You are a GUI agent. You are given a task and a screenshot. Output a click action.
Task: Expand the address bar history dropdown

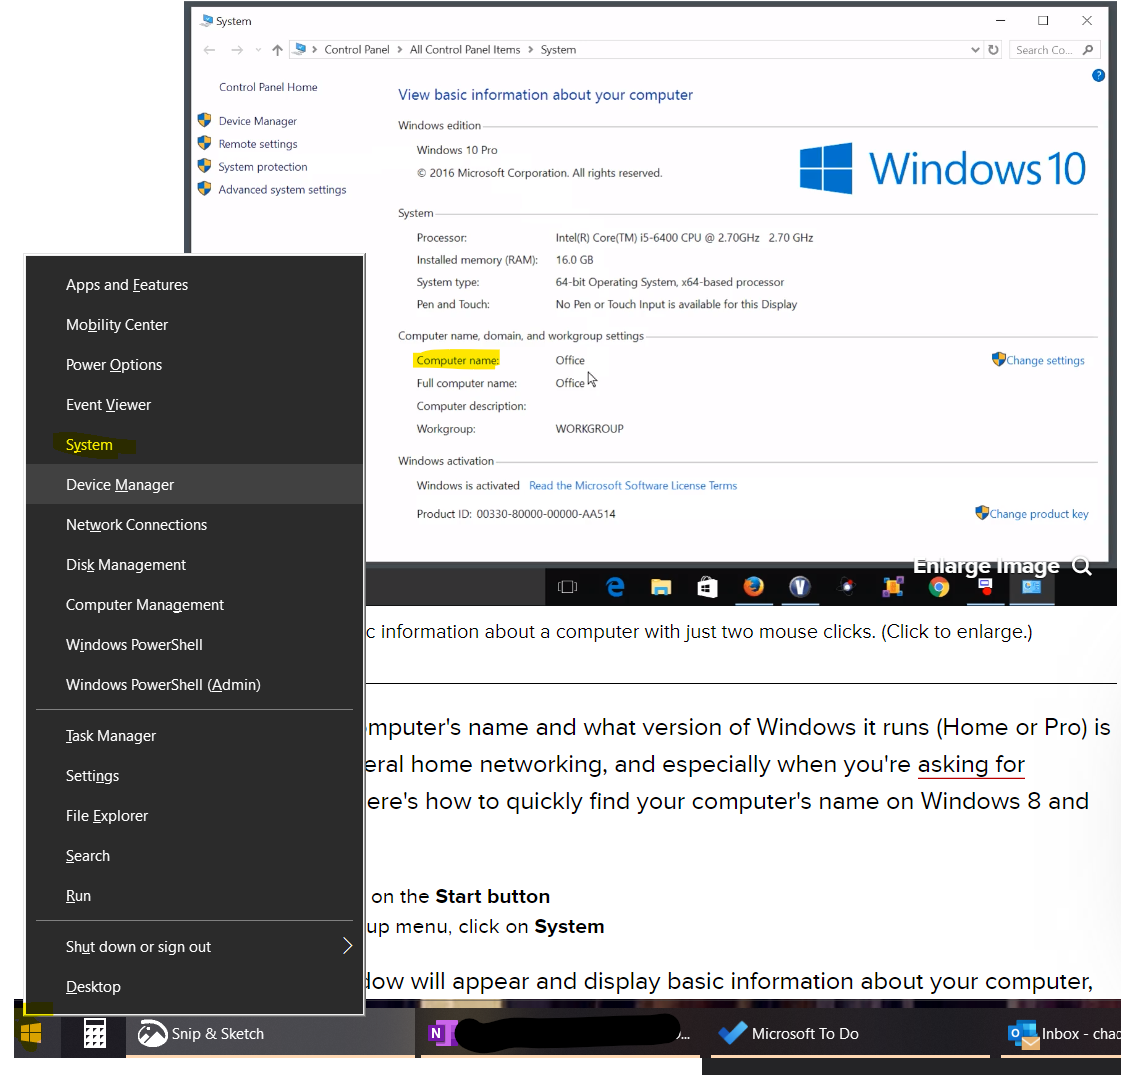coord(974,49)
